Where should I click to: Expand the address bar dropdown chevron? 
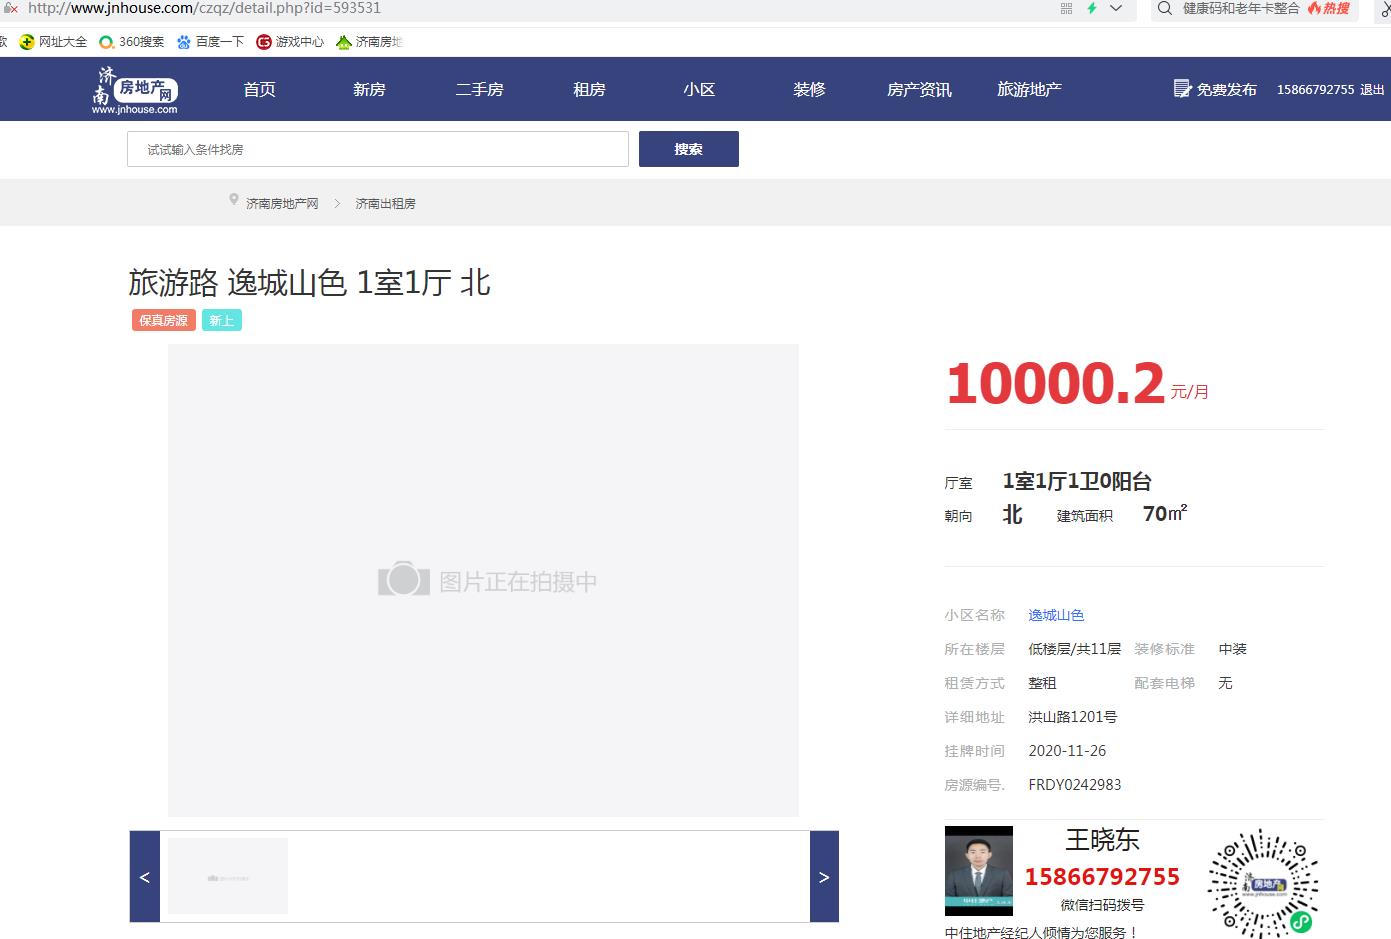(x=1116, y=8)
